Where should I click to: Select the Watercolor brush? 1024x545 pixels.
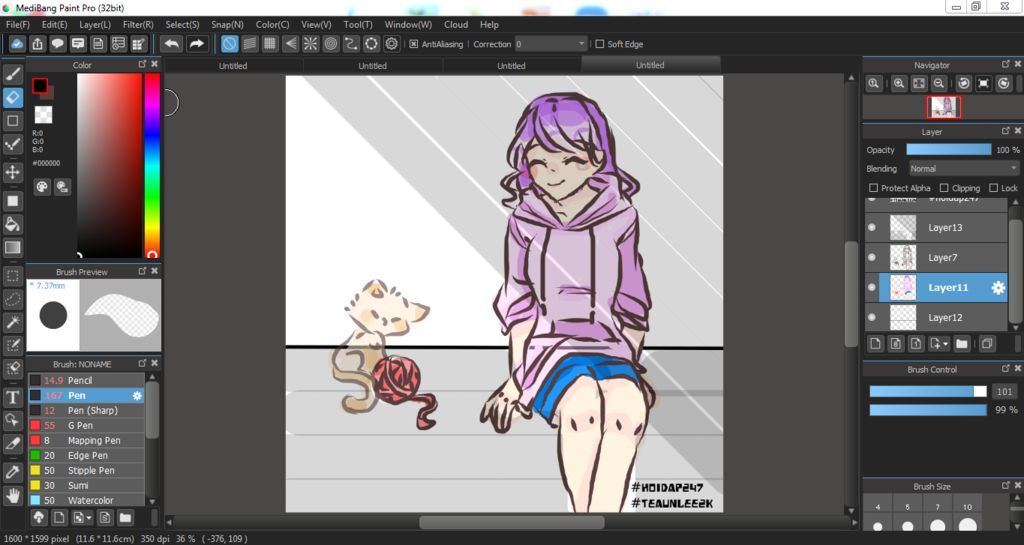(x=86, y=501)
